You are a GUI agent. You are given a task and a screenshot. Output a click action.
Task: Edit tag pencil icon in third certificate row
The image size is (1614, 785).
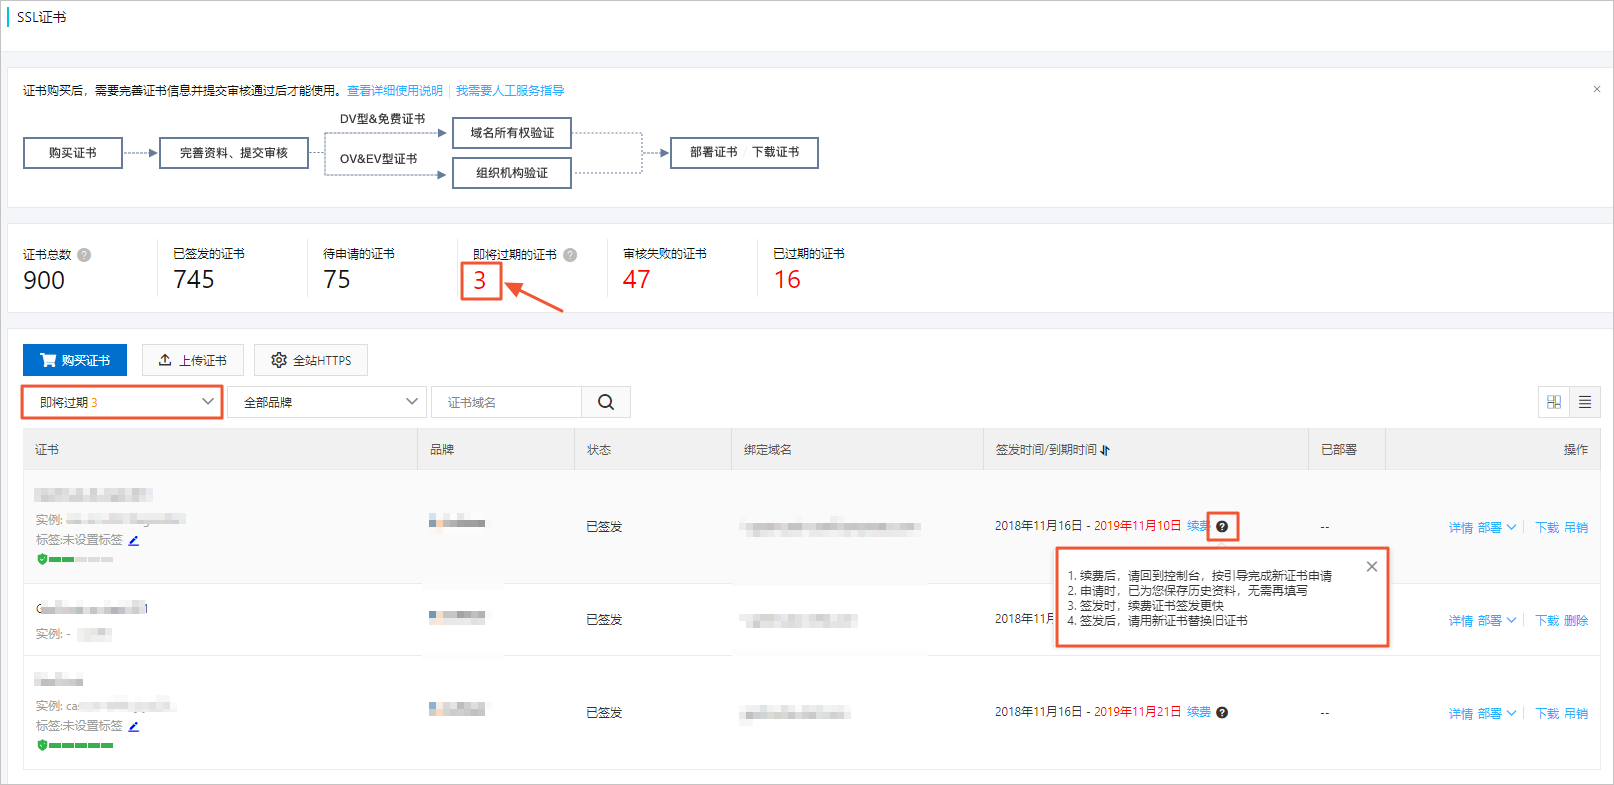coord(134,726)
